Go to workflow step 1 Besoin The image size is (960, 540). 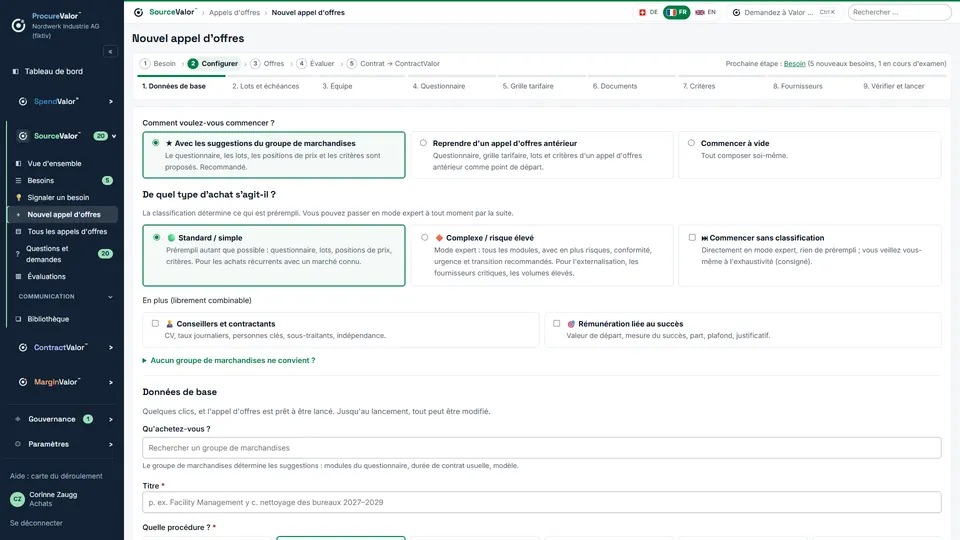pyautogui.click(x=158, y=64)
